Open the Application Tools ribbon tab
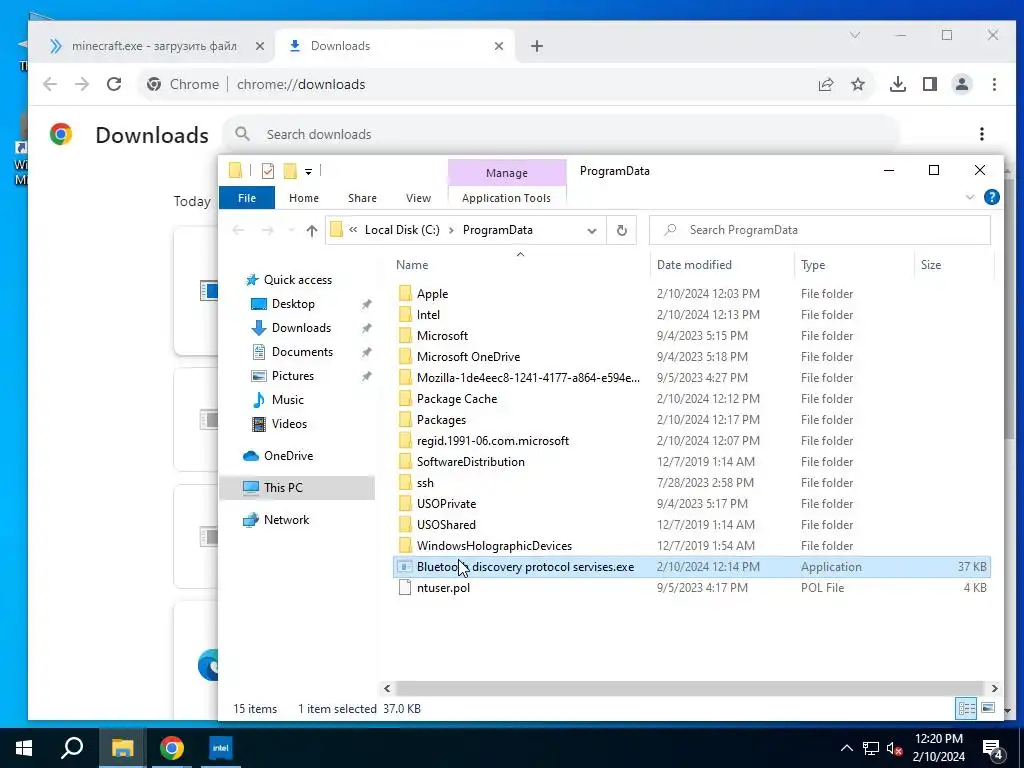1024x768 pixels. pos(506,198)
